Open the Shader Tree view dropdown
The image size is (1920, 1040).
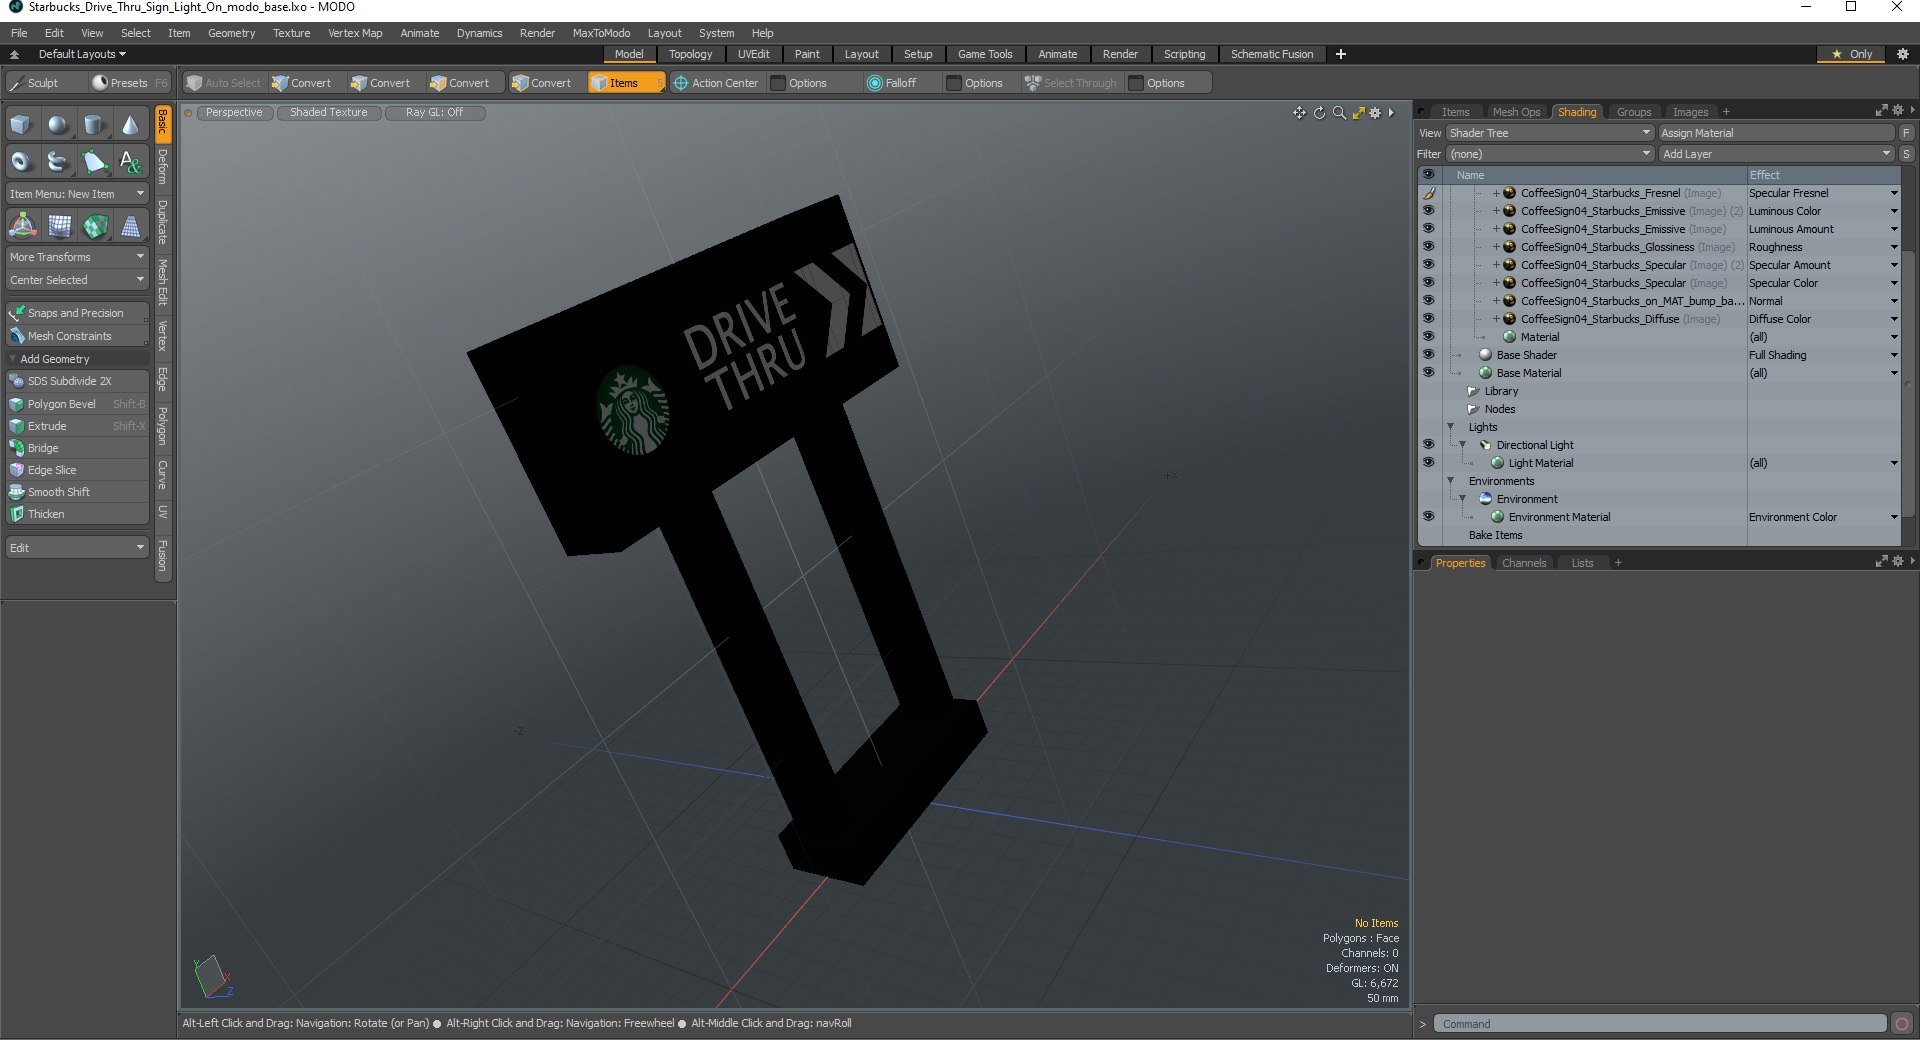(x=1549, y=133)
